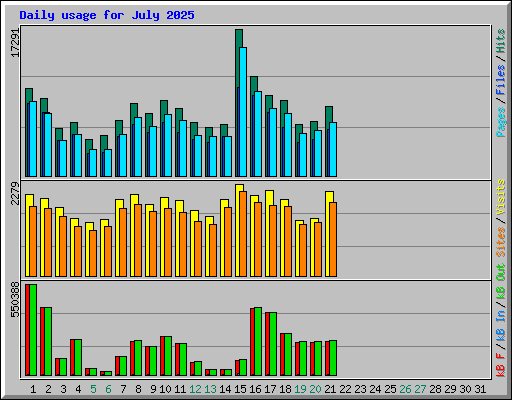512x400 pixels.
Task: Click day label 10 on the x-axis
Action: pos(165,389)
